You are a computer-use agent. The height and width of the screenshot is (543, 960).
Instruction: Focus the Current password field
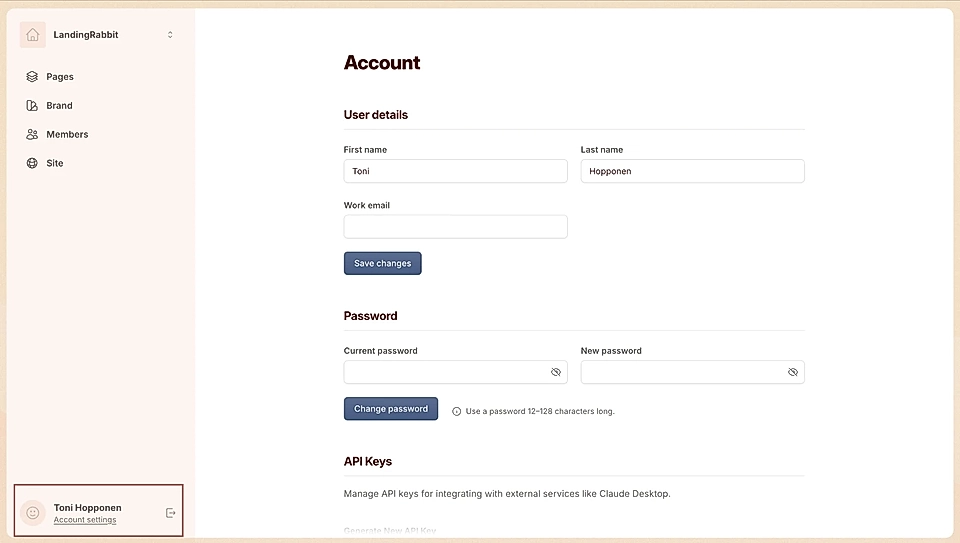click(456, 372)
